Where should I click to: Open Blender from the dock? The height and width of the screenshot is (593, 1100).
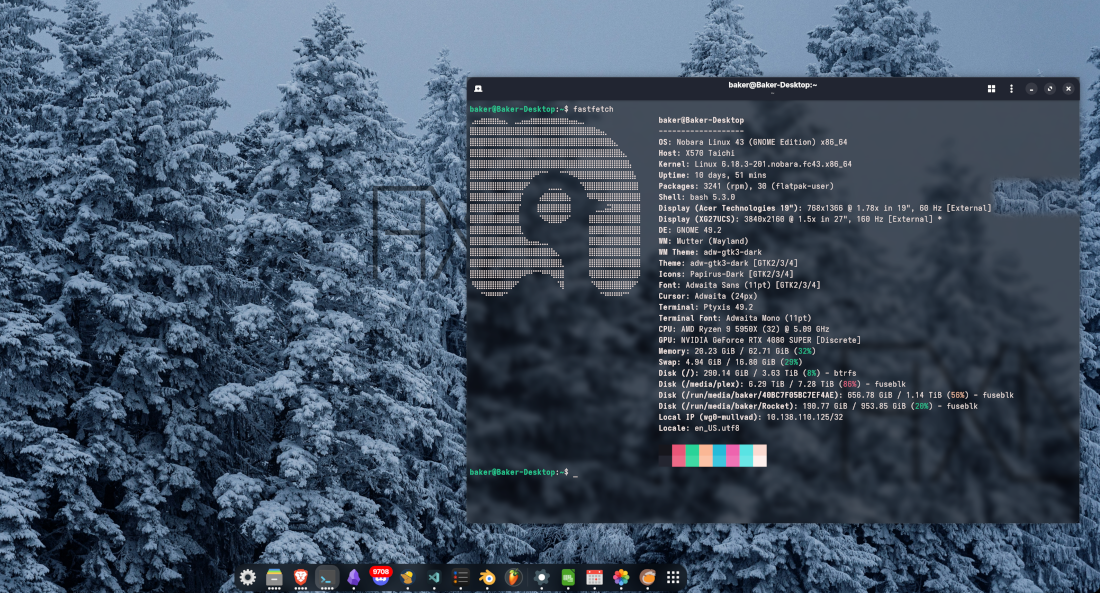tap(486, 577)
